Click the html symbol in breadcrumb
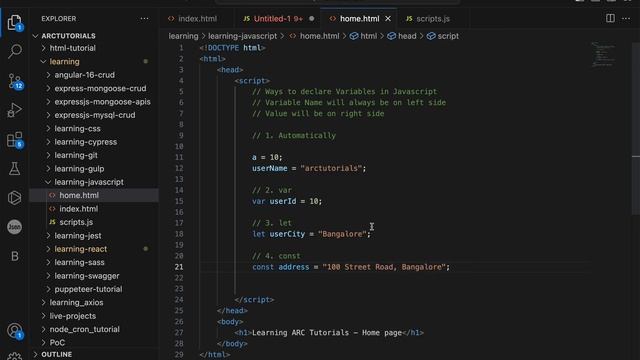 [x=363, y=36]
